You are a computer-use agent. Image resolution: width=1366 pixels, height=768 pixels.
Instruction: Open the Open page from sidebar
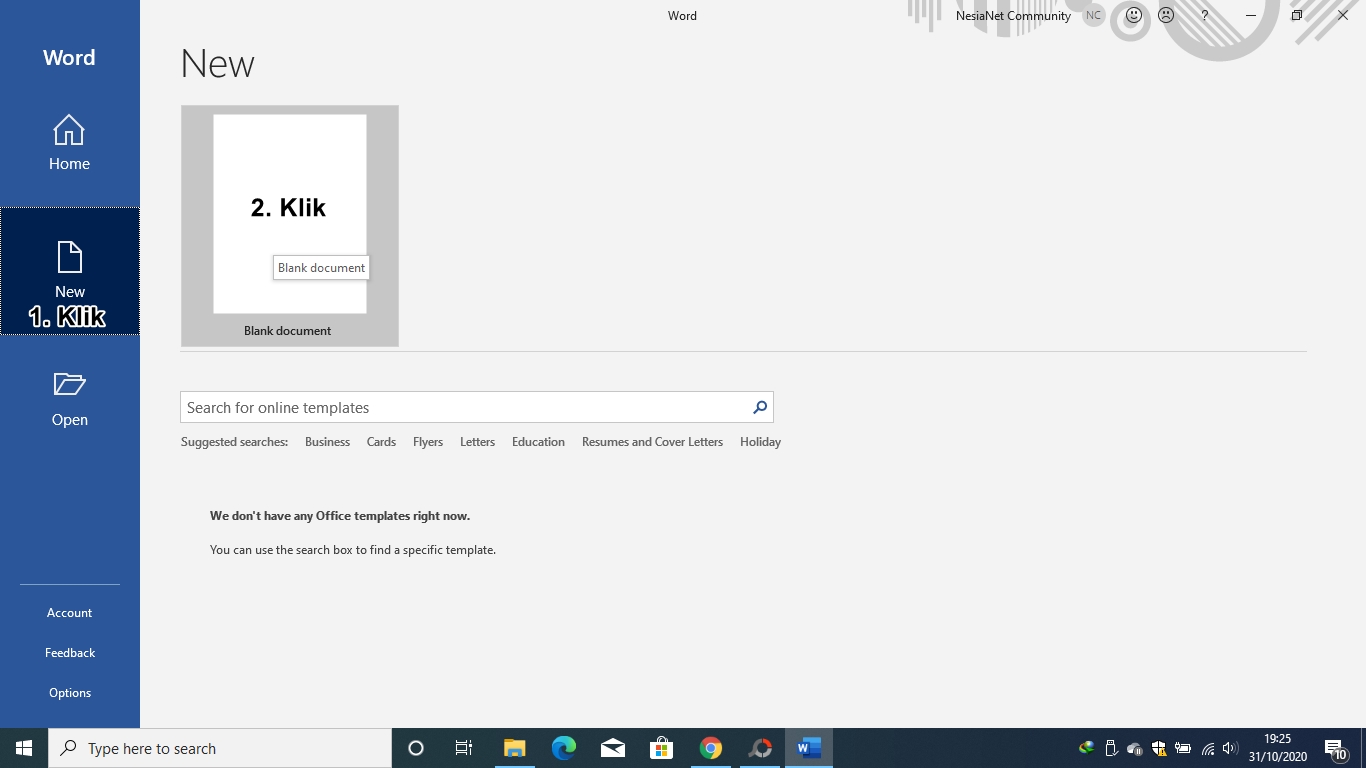point(69,399)
